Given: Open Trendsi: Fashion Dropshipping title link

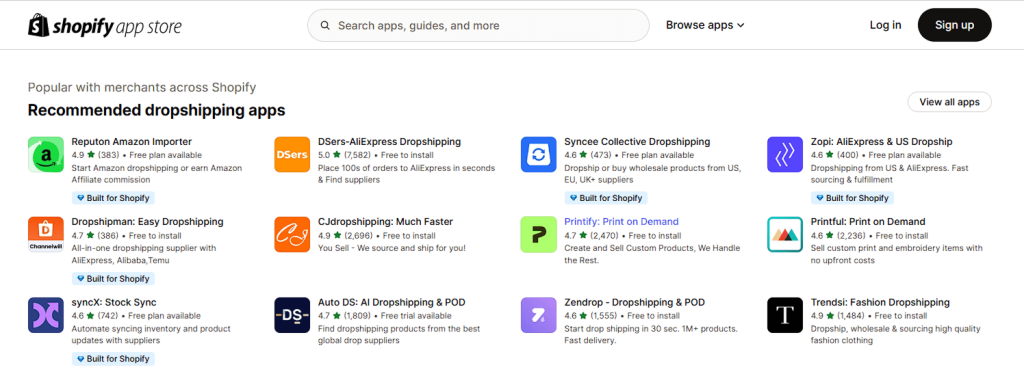Looking at the screenshot, I should (x=880, y=303).
